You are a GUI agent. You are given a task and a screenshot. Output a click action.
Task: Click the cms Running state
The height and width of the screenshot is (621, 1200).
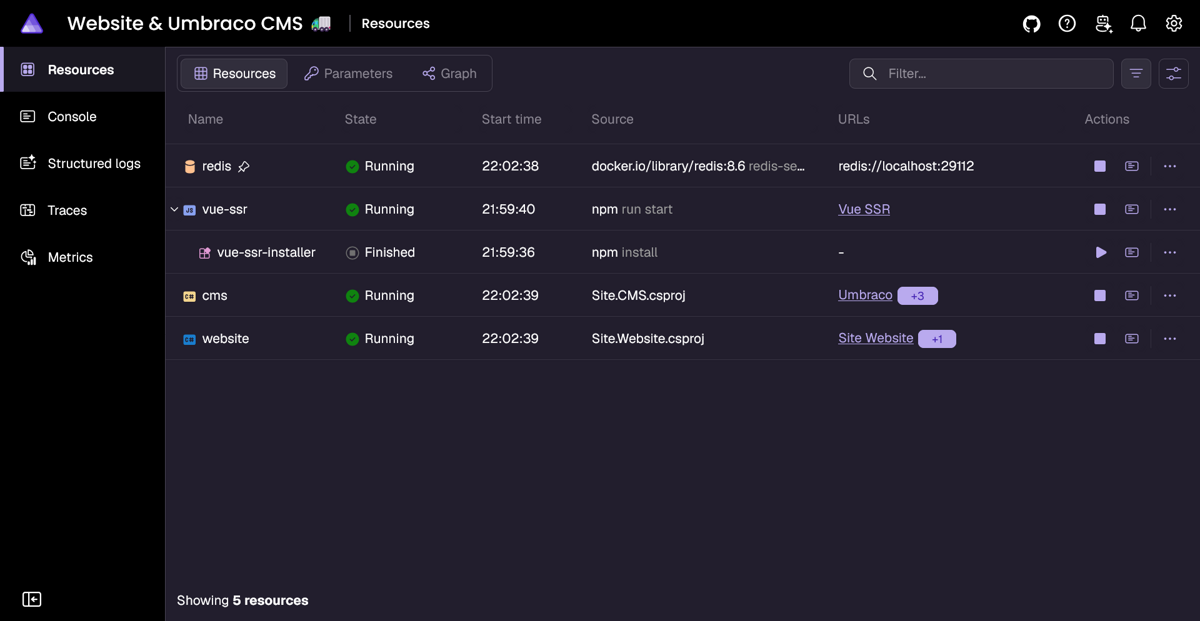pos(380,295)
